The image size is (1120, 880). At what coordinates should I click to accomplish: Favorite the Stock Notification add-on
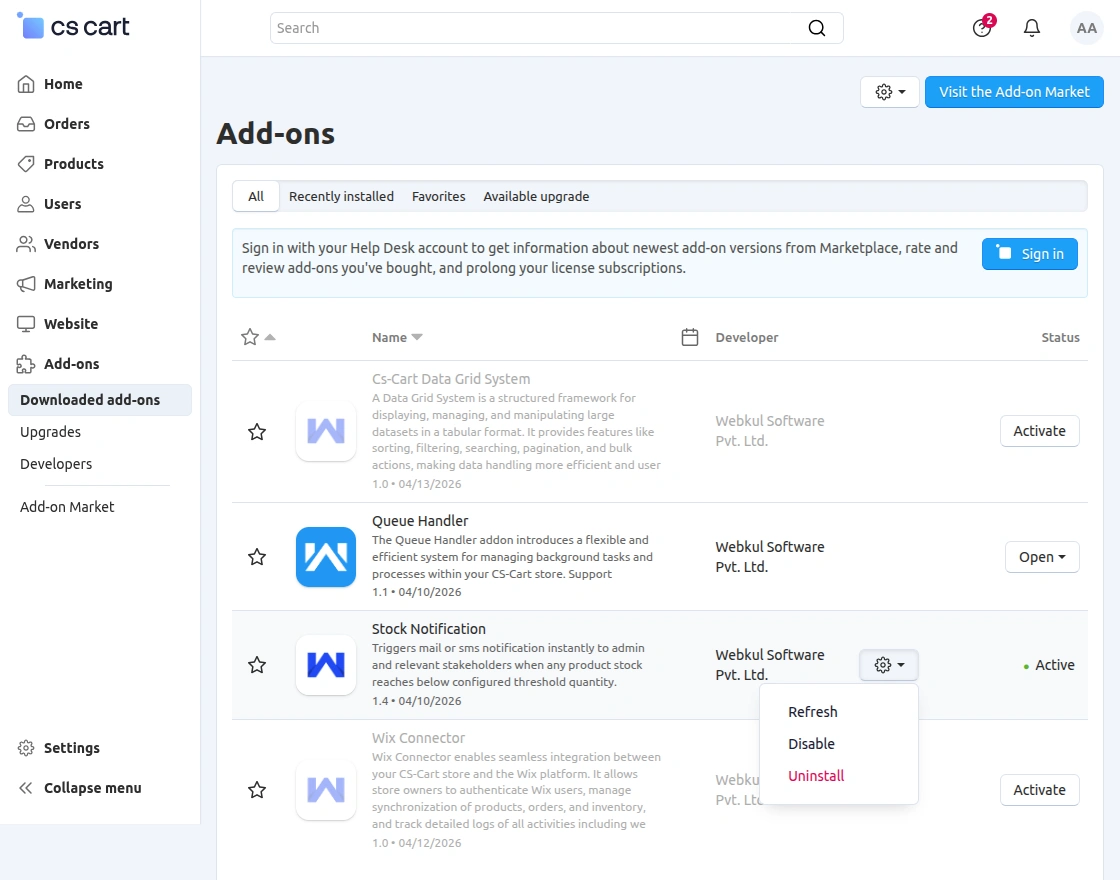(x=257, y=665)
